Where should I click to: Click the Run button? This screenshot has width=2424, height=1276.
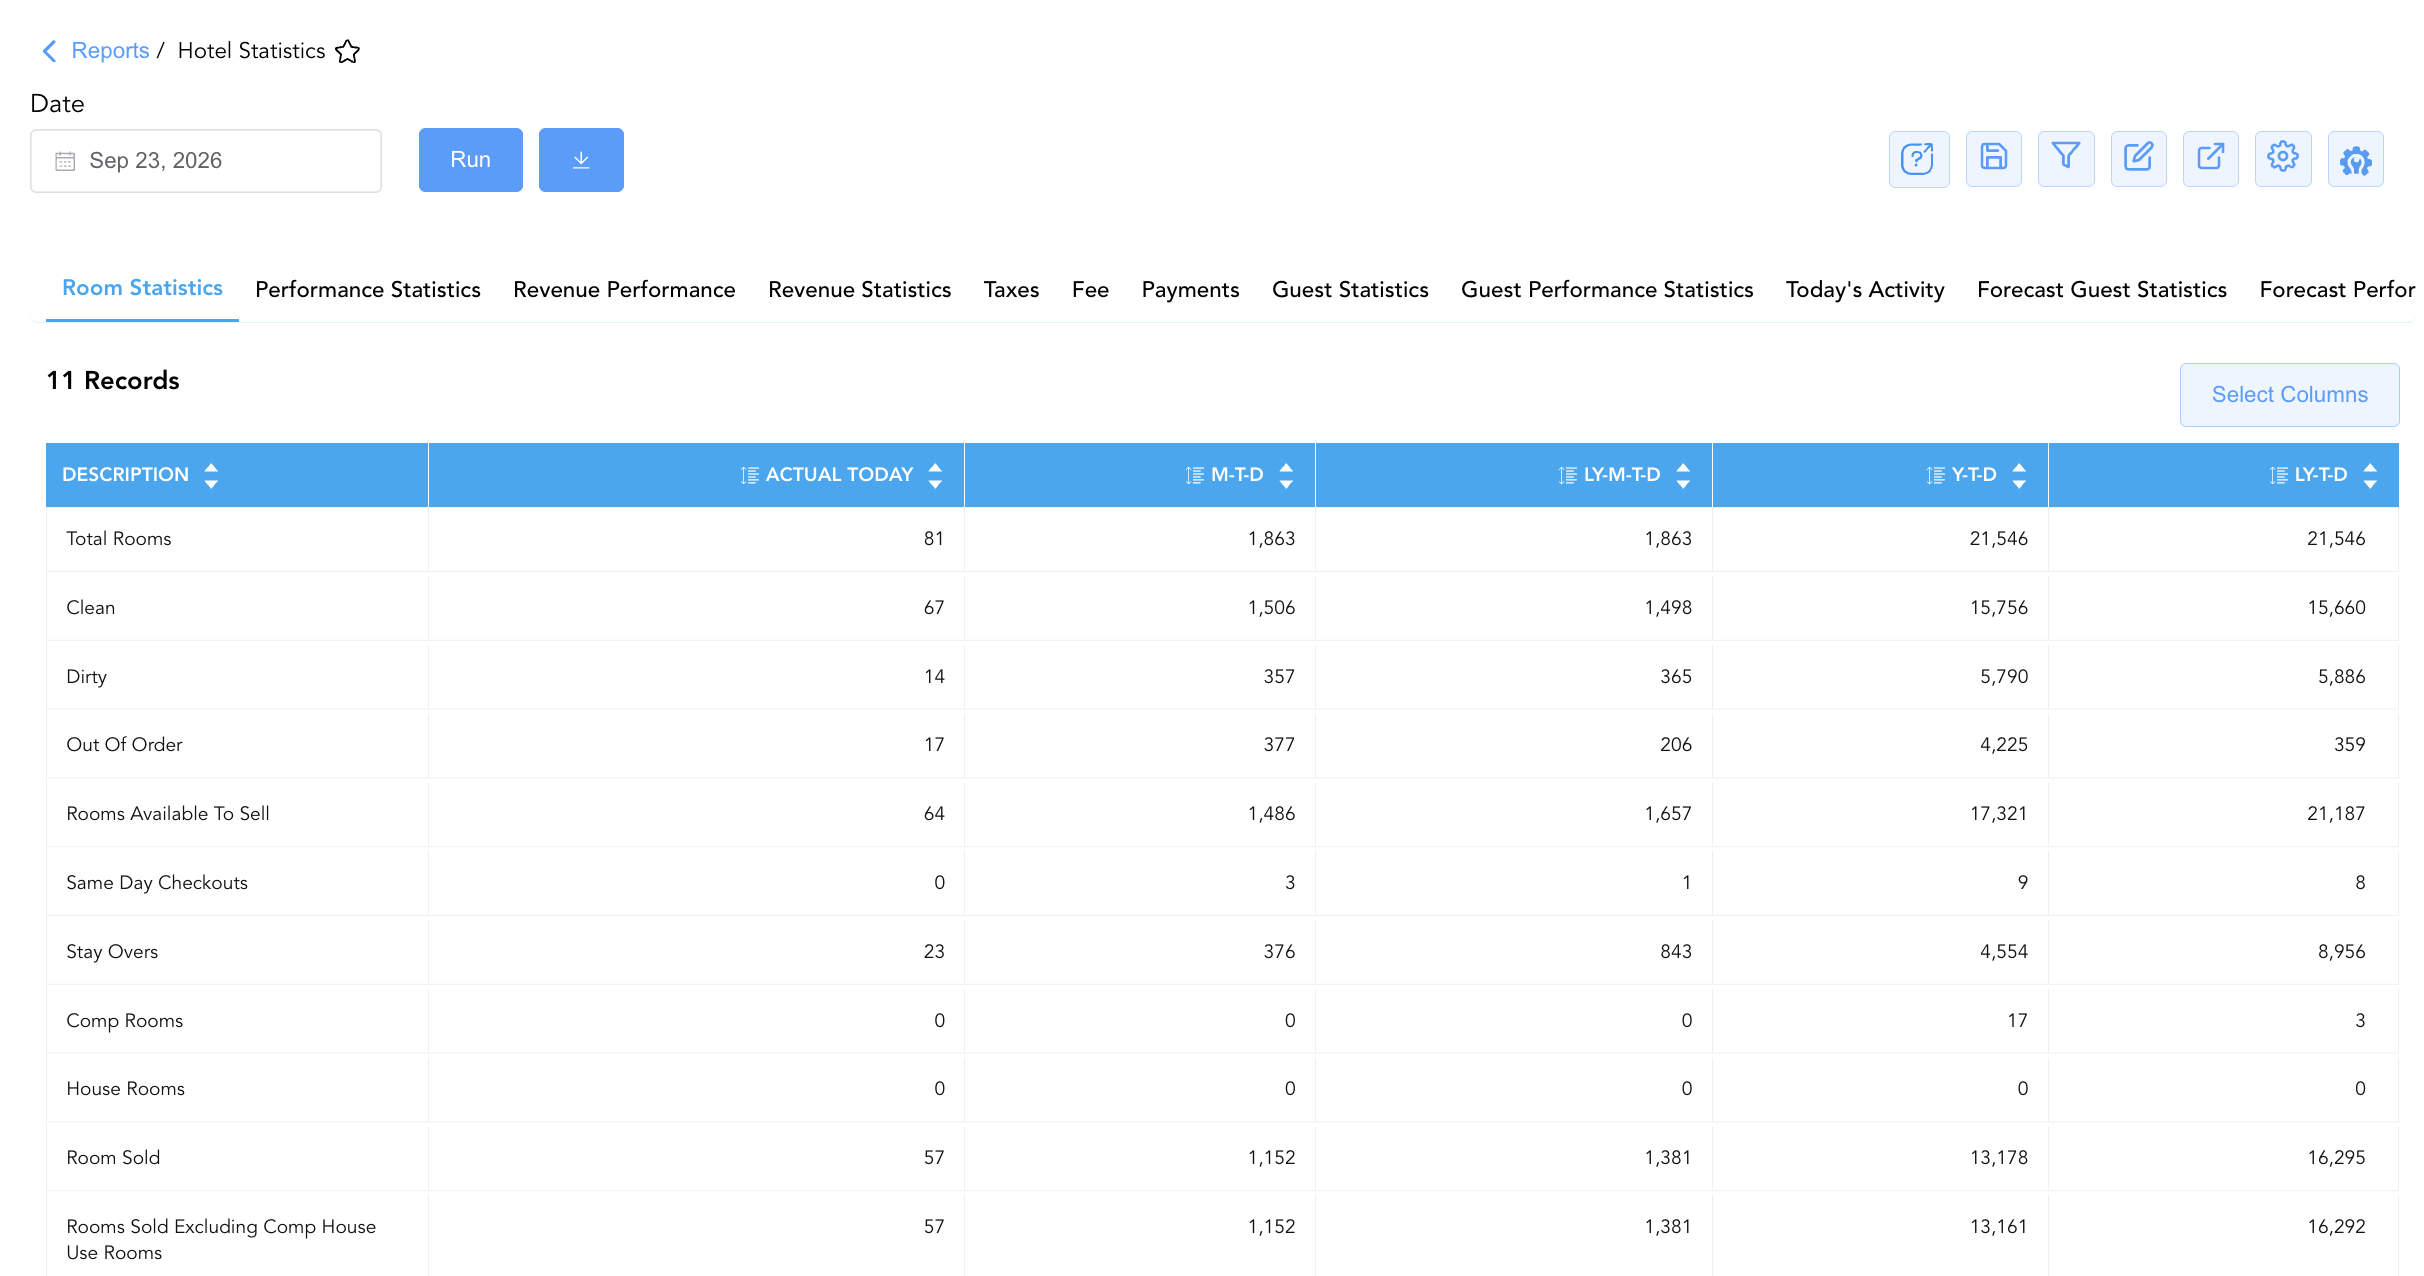click(471, 160)
